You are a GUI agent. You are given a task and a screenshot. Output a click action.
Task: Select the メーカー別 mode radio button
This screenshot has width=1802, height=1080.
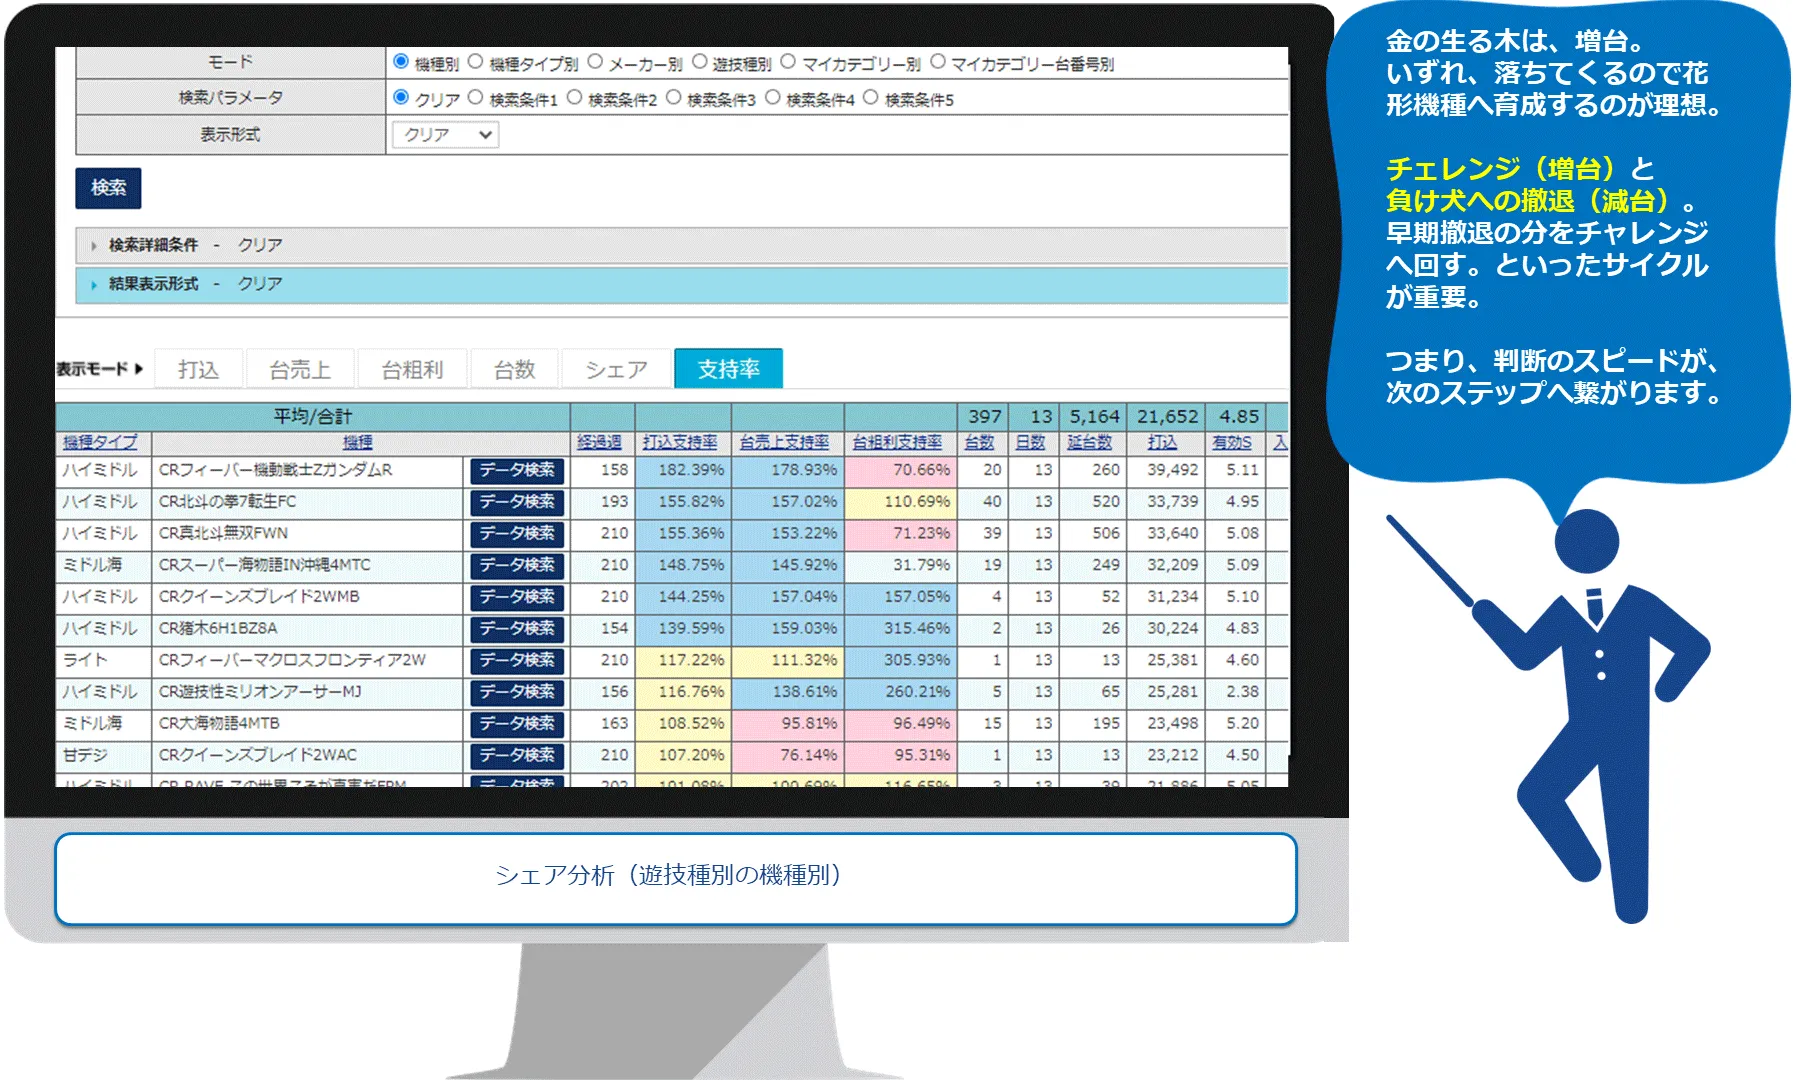click(x=595, y=62)
